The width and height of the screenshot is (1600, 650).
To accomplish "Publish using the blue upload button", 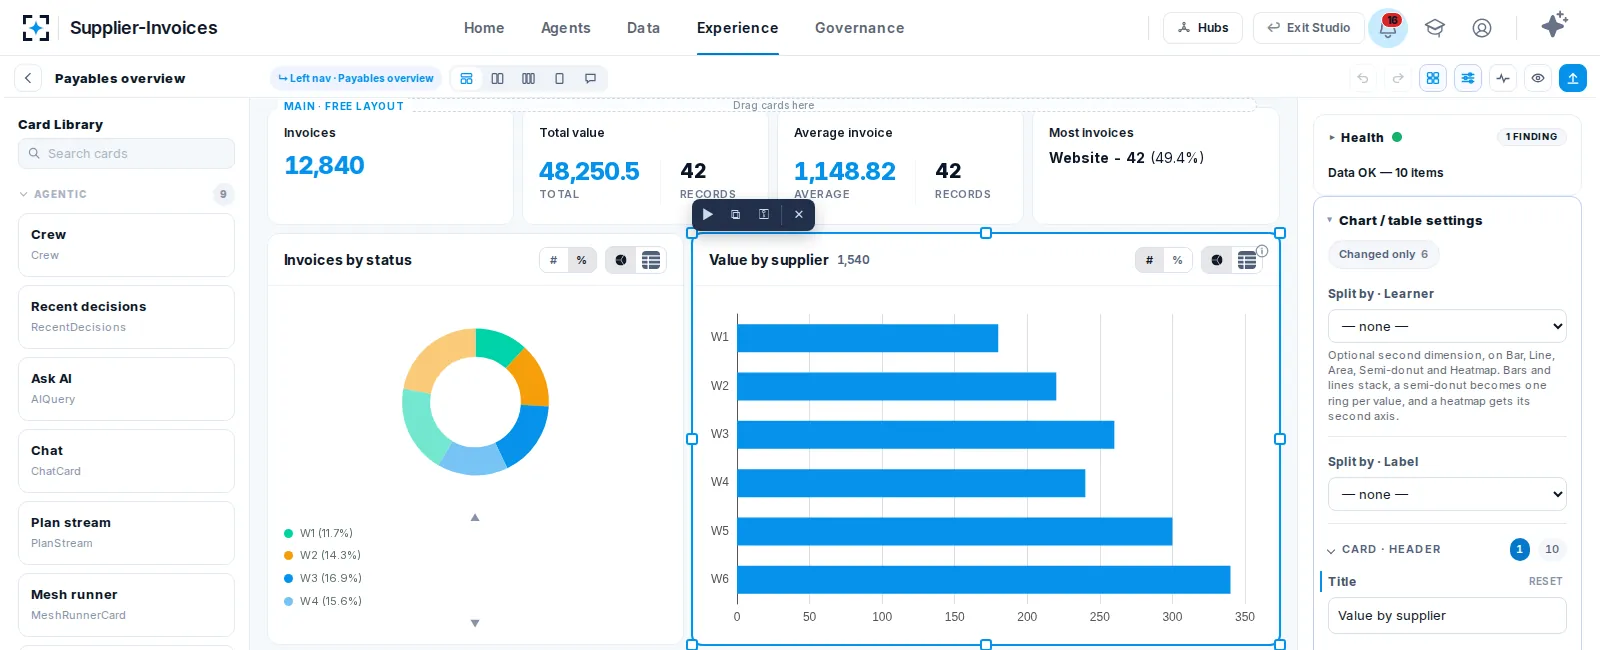I will 1573,78.
